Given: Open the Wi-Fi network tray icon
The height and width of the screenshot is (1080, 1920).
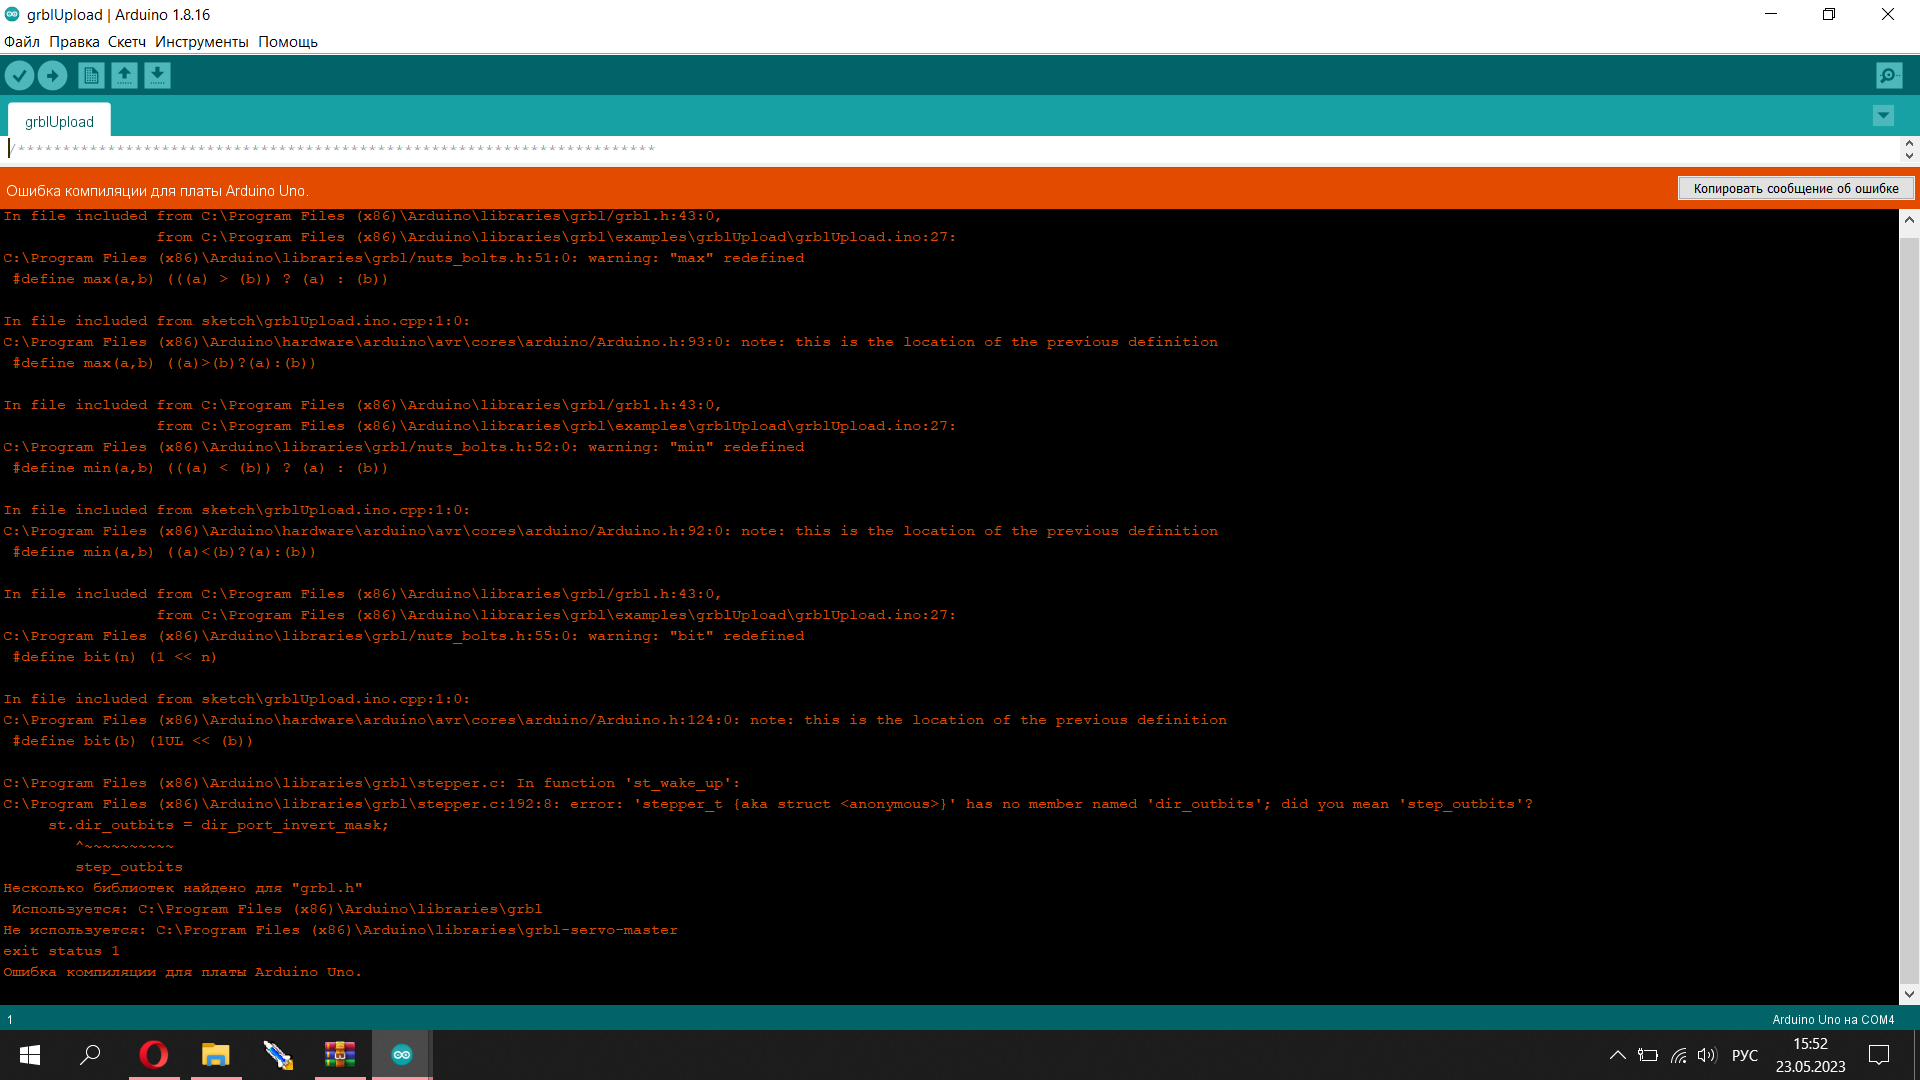Looking at the screenshot, I should click(x=1679, y=1055).
